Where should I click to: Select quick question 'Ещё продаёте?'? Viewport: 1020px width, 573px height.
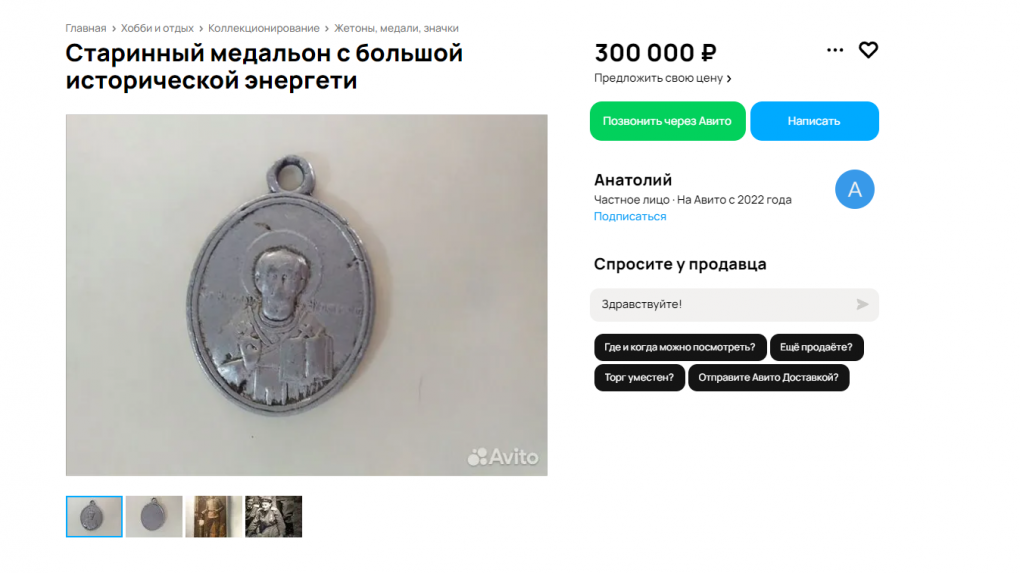tap(816, 347)
